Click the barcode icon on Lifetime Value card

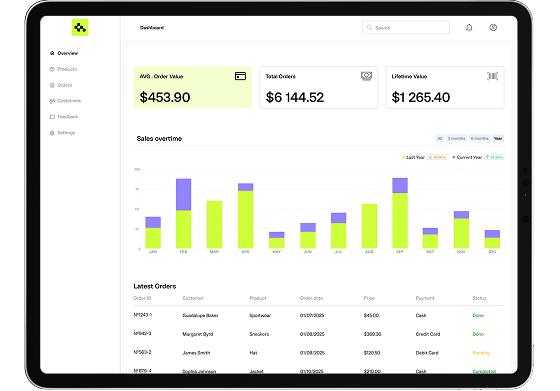click(x=492, y=76)
